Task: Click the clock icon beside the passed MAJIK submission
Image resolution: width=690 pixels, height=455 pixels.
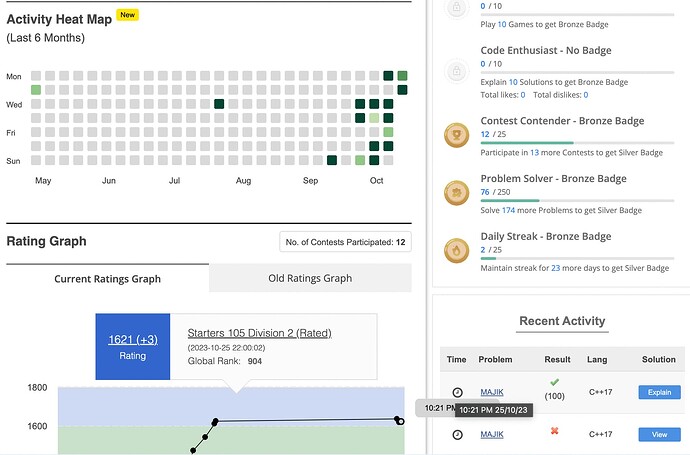Action: pyautogui.click(x=457, y=392)
